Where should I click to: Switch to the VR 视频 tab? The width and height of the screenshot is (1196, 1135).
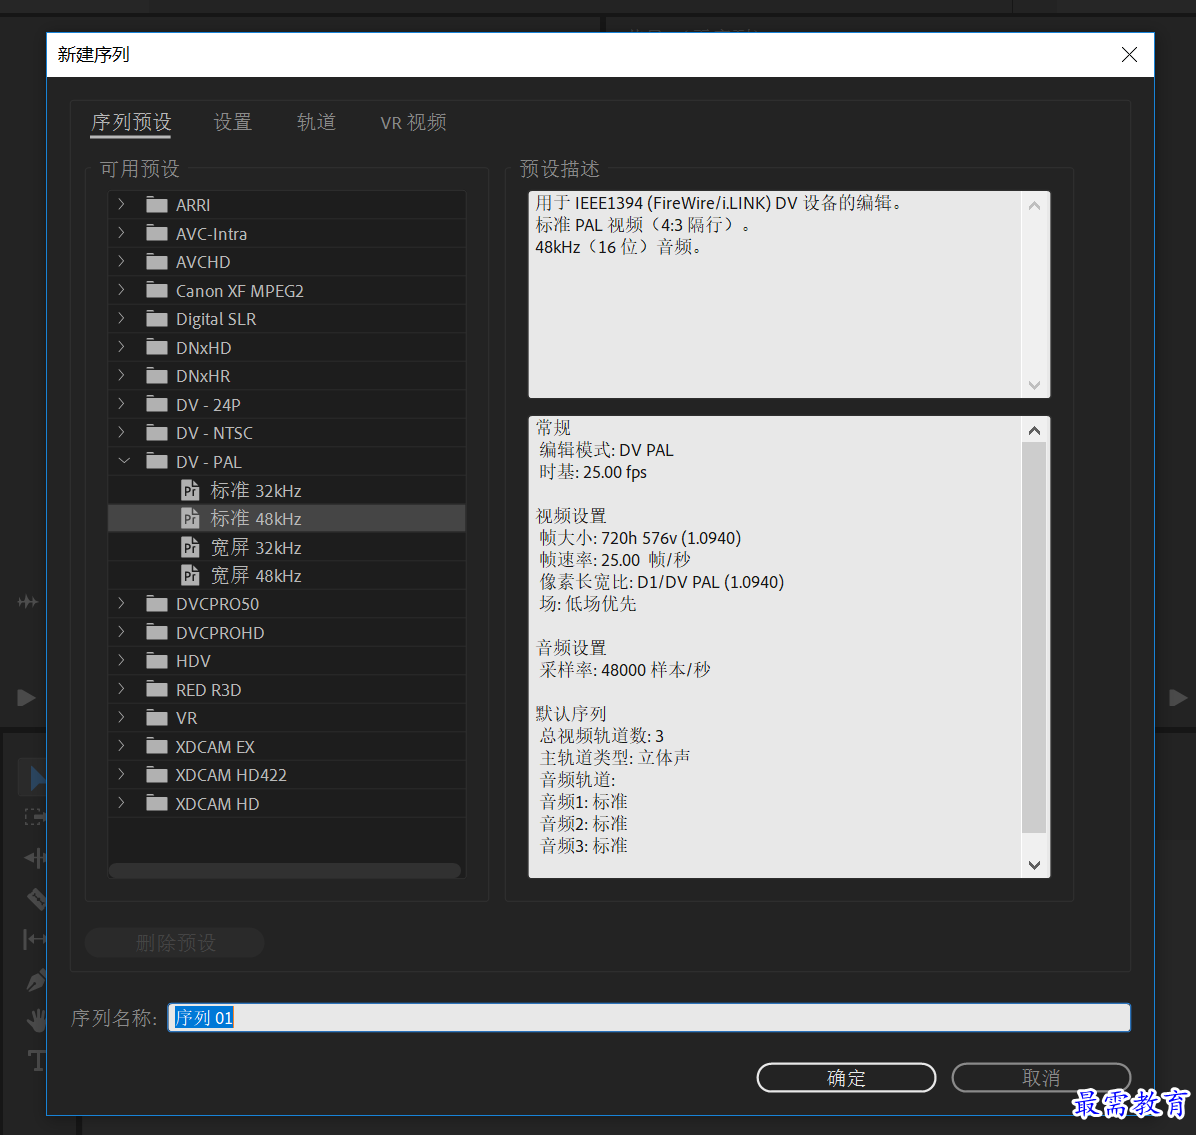413,122
